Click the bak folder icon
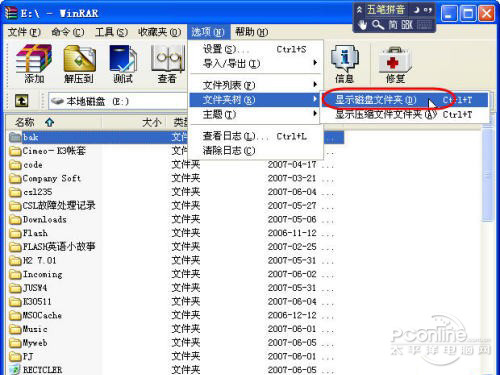This screenshot has width=500, height=375. pyautogui.click(x=15, y=137)
